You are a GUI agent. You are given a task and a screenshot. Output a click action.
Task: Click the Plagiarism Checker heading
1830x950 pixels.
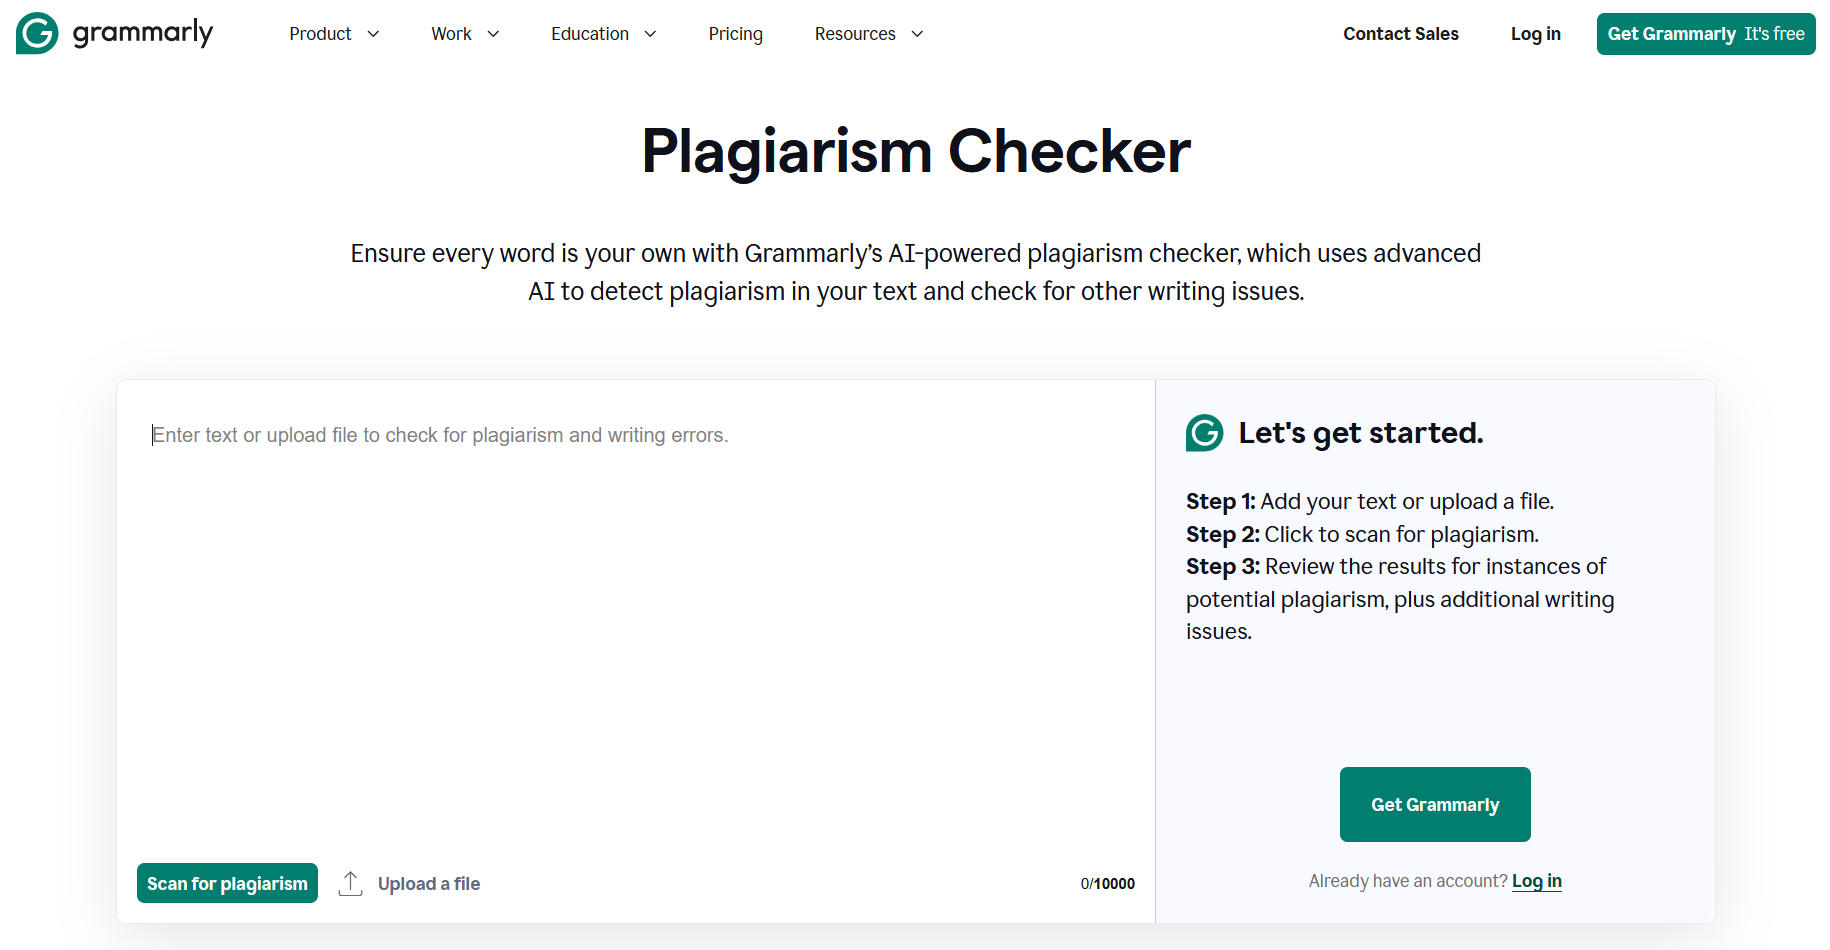(915, 152)
